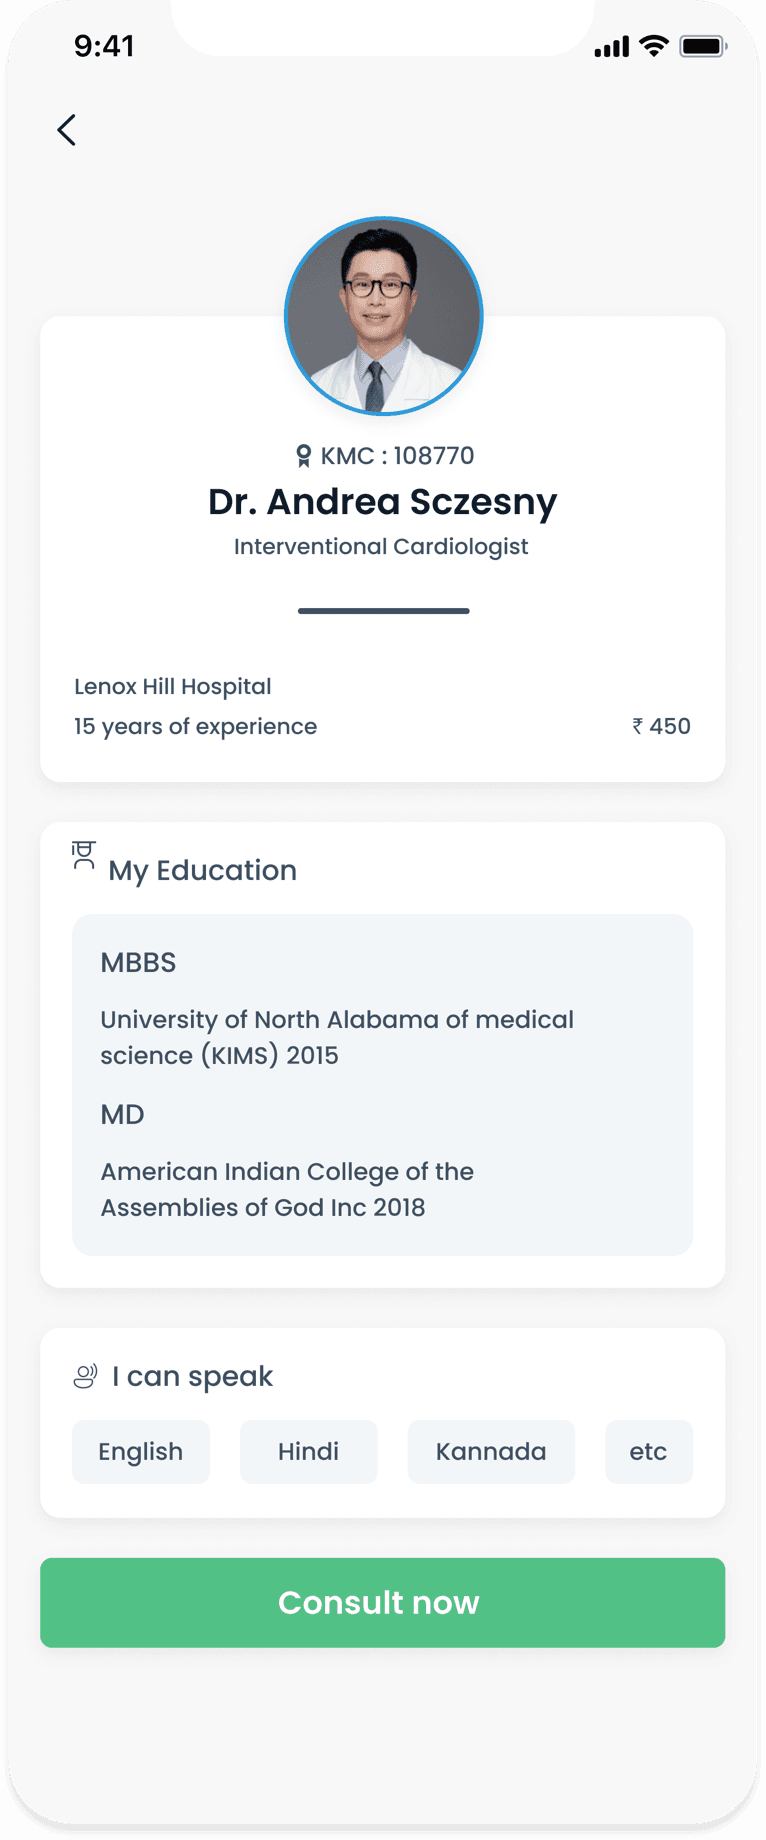Start consultation with Consult now button

(x=383, y=1603)
